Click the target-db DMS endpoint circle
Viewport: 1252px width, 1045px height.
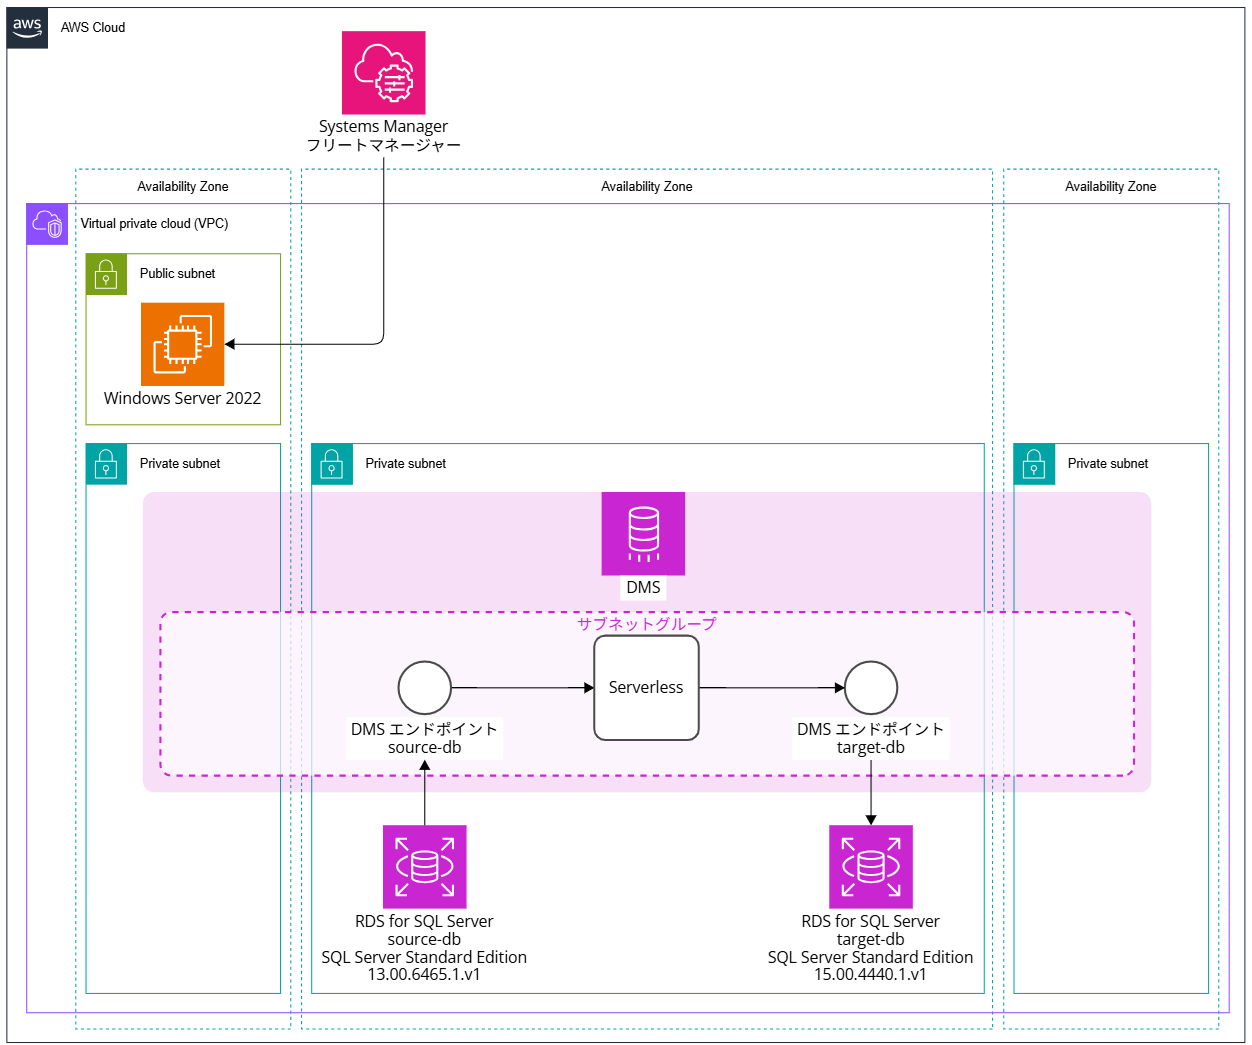click(x=871, y=688)
